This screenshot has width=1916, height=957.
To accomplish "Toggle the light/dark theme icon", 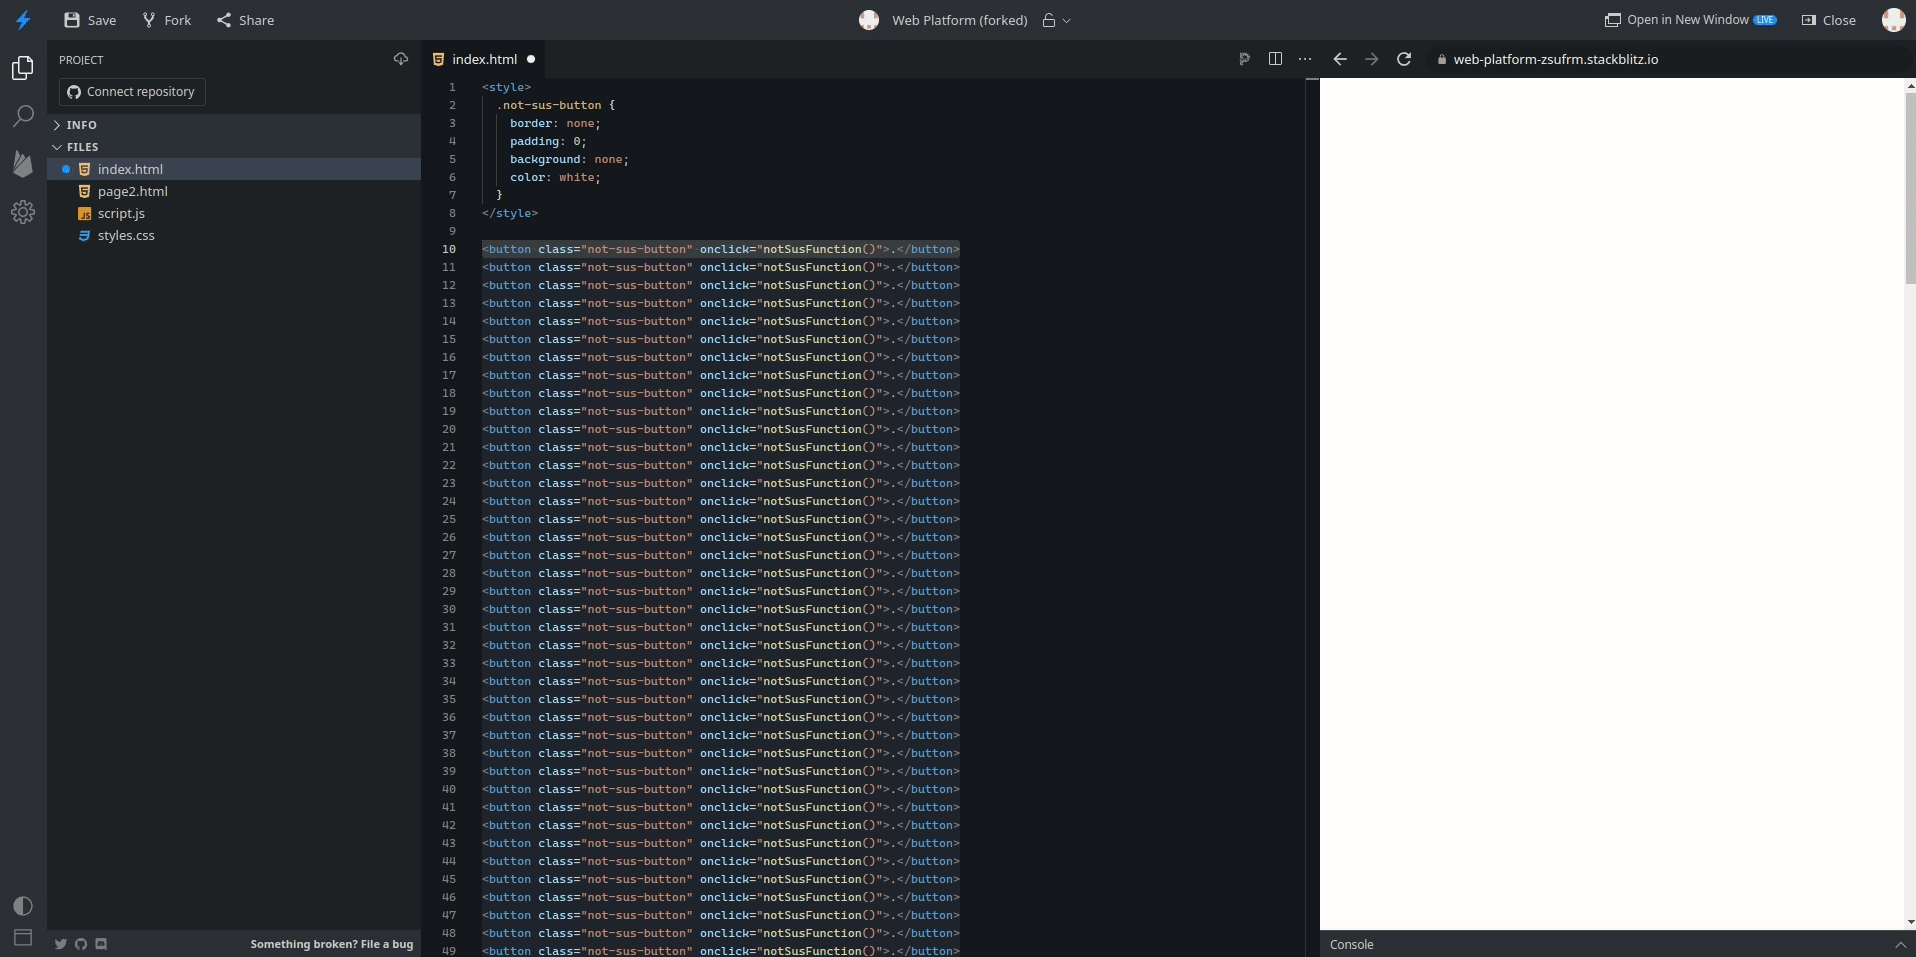I will [x=23, y=906].
